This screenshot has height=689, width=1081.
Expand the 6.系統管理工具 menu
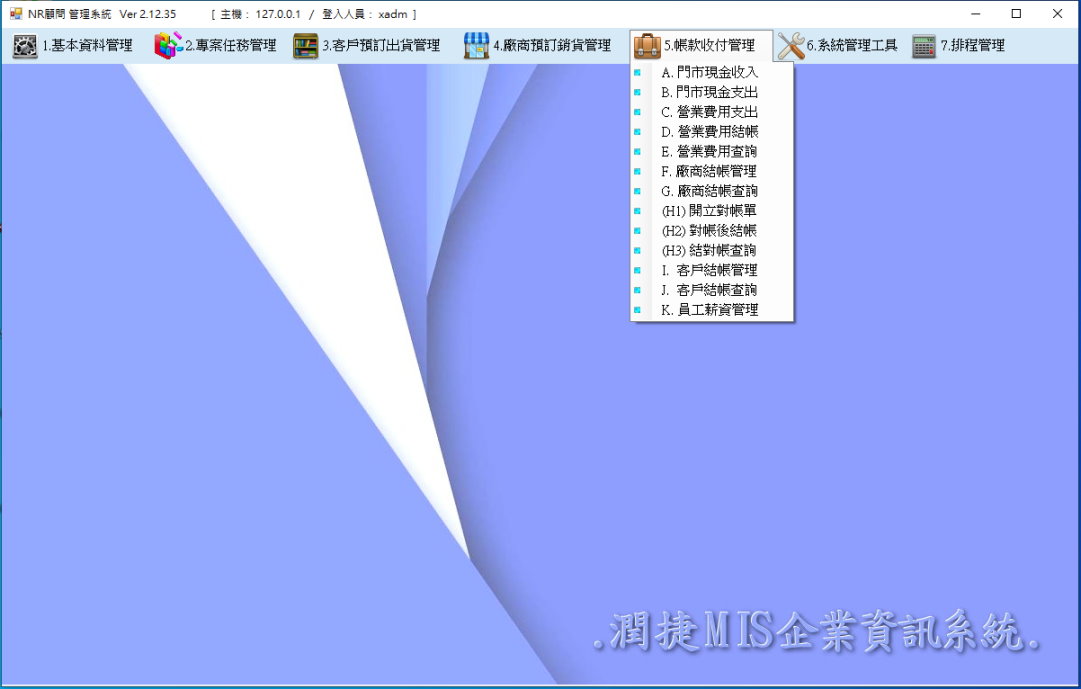851,46
